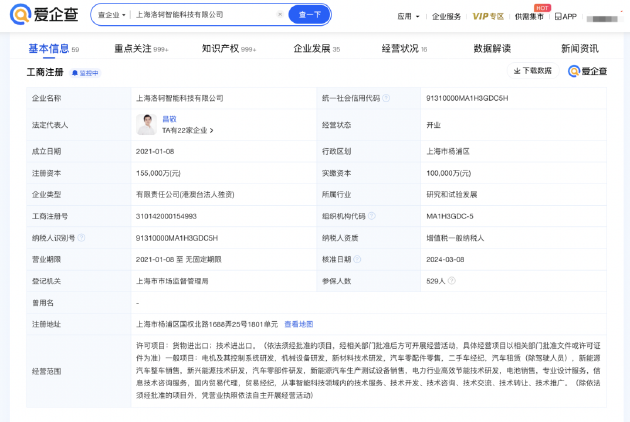Switch to the 重点关注 tab
630x422 pixels.
click(141, 49)
